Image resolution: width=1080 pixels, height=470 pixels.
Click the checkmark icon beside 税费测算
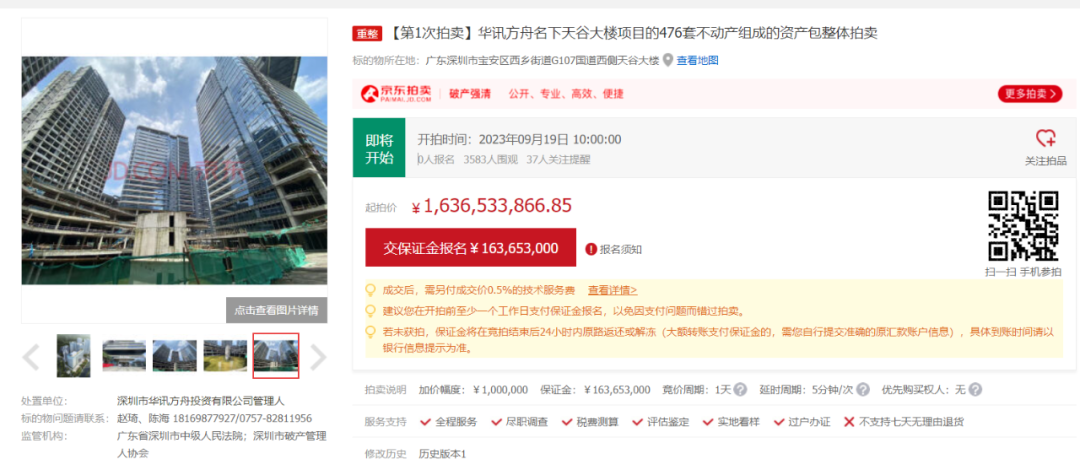tap(567, 422)
